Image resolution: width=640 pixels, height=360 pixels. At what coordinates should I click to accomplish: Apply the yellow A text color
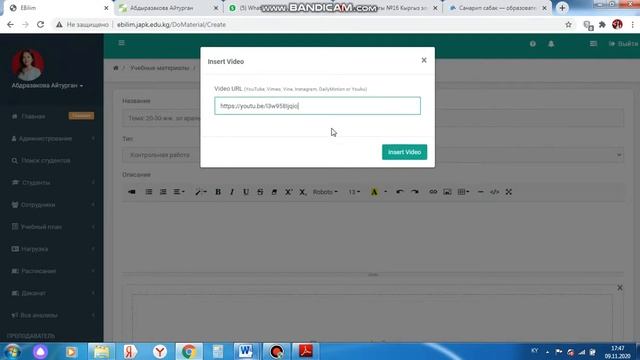point(374,192)
